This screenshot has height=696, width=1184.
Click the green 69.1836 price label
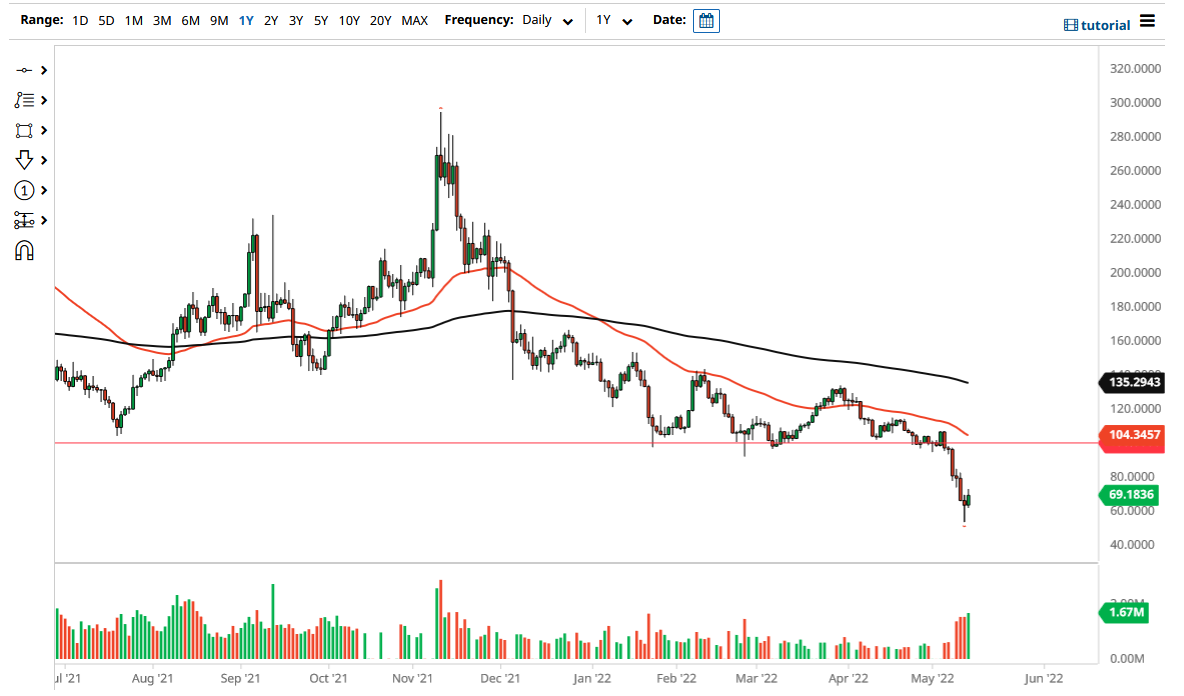pyautogui.click(x=1131, y=495)
